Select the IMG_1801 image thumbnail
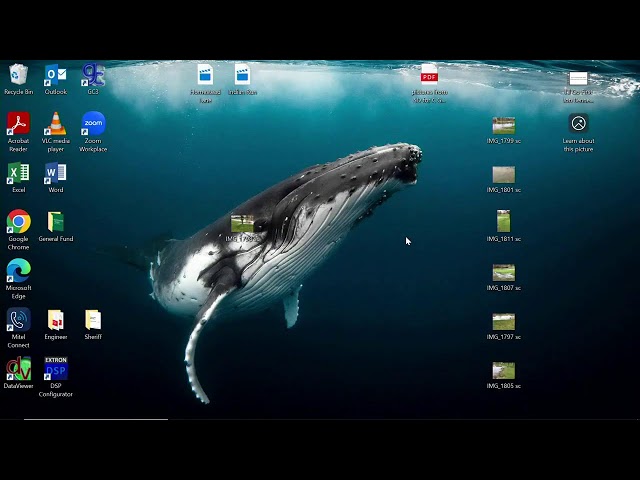The height and width of the screenshot is (480, 640). (504, 175)
